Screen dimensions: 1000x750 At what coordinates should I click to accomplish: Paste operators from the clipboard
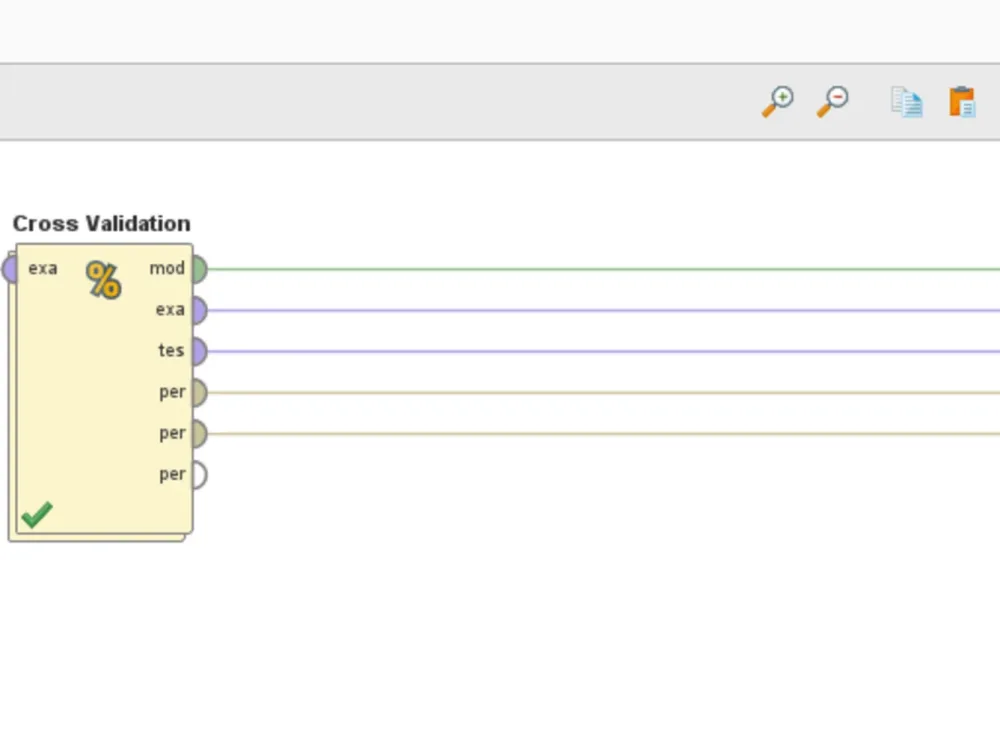point(962,102)
